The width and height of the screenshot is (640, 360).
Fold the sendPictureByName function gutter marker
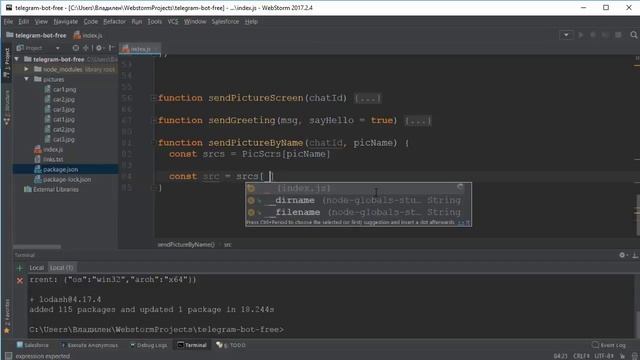click(x=154, y=142)
